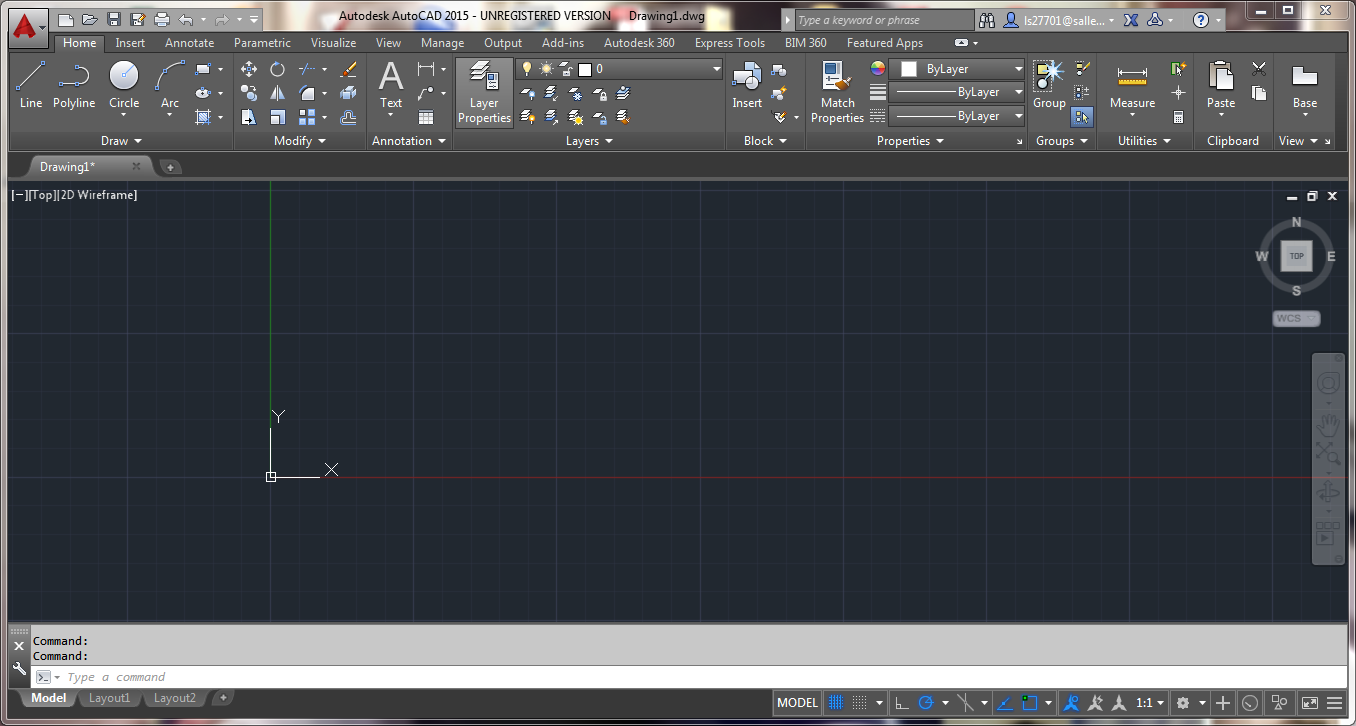The height and width of the screenshot is (726, 1356).
Task: Switch to the Annotate ribbon tab
Action: pos(189,43)
